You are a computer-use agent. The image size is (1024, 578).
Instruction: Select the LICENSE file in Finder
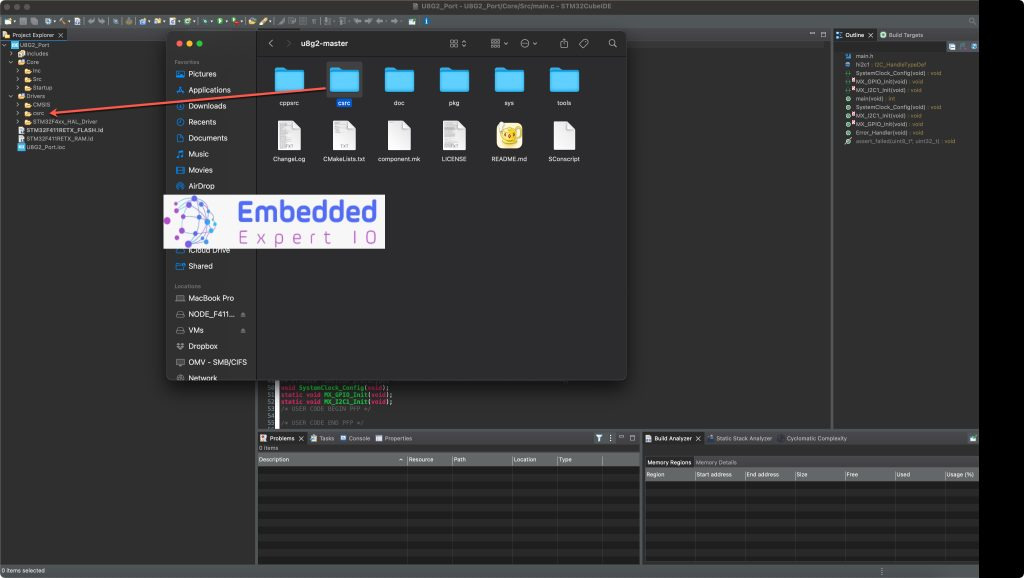tap(454, 141)
